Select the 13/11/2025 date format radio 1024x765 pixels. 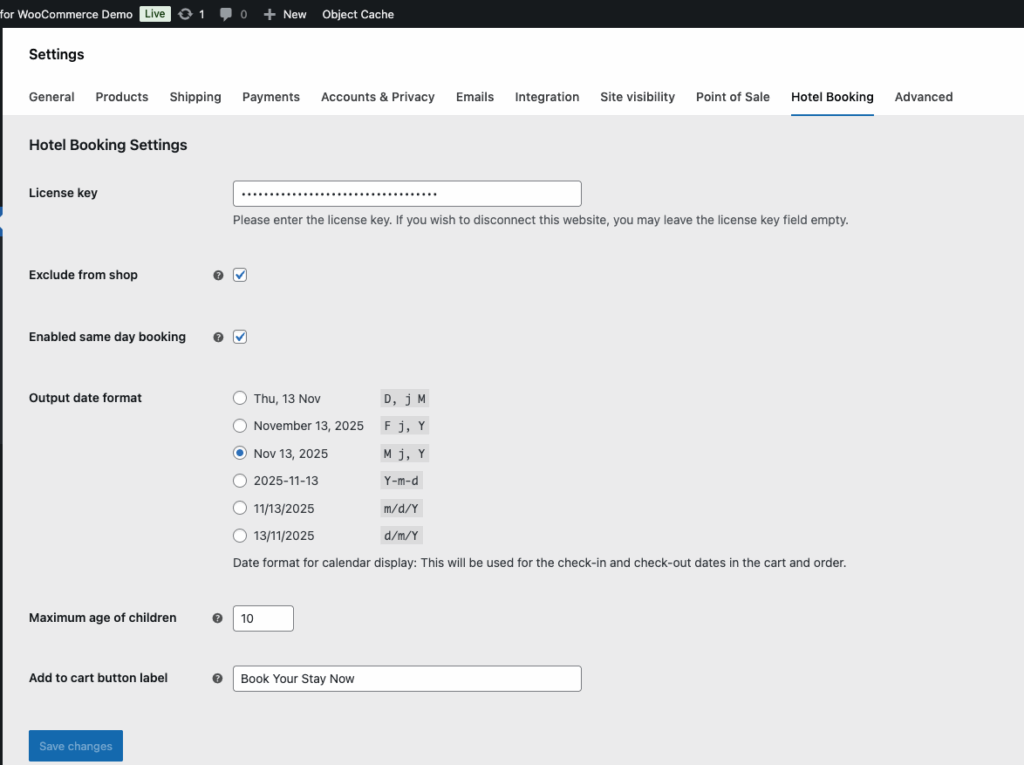(x=240, y=535)
